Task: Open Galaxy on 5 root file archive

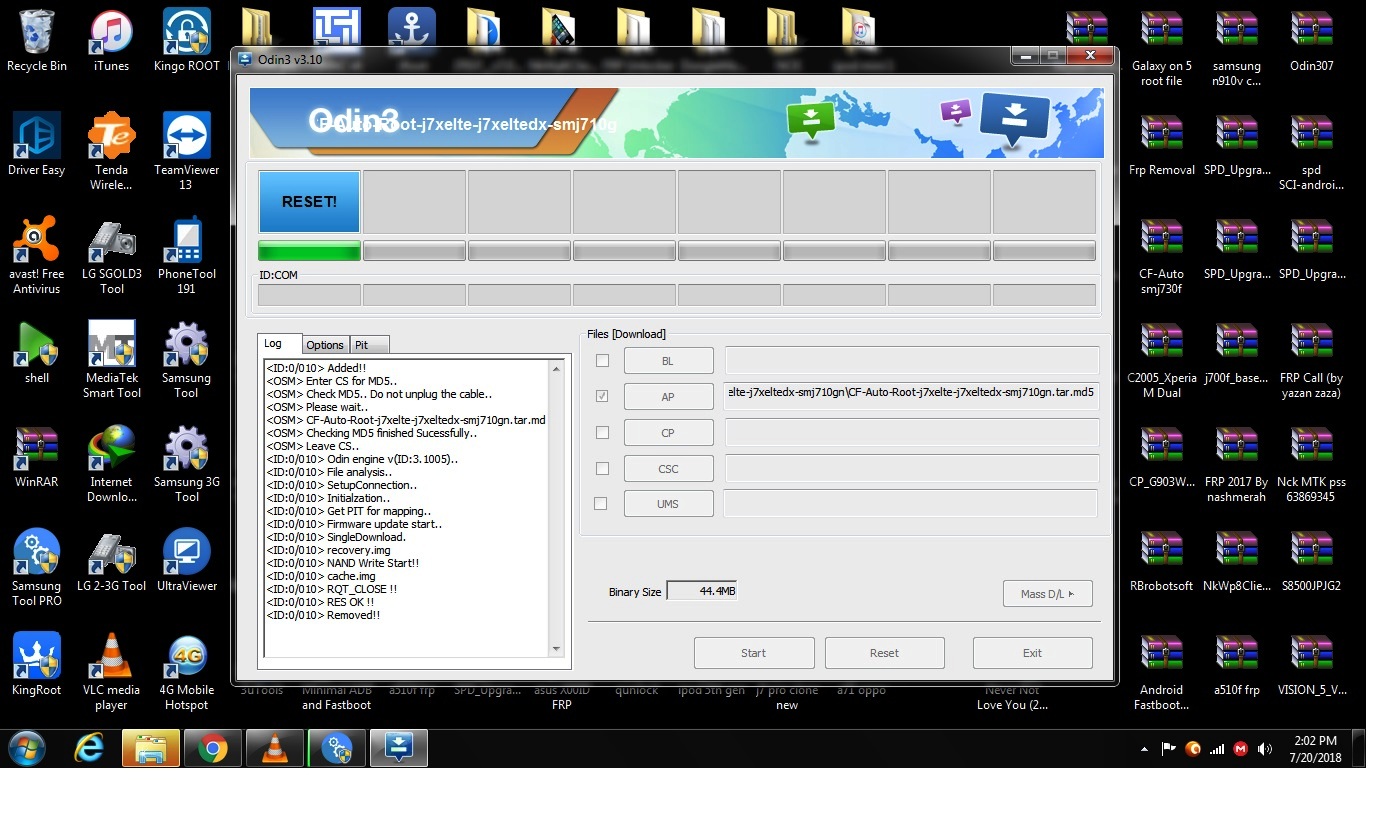Action: (x=1161, y=47)
